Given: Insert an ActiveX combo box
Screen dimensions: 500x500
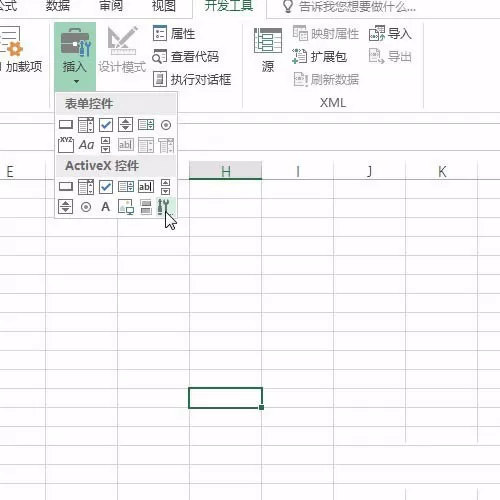Looking at the screenshot, I should tap(86, 187).
